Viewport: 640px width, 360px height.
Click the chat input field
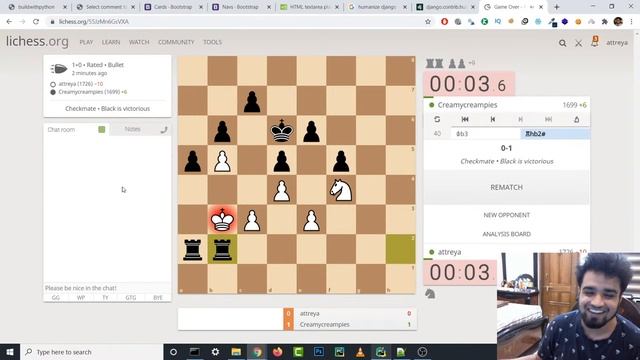(107, 288)
